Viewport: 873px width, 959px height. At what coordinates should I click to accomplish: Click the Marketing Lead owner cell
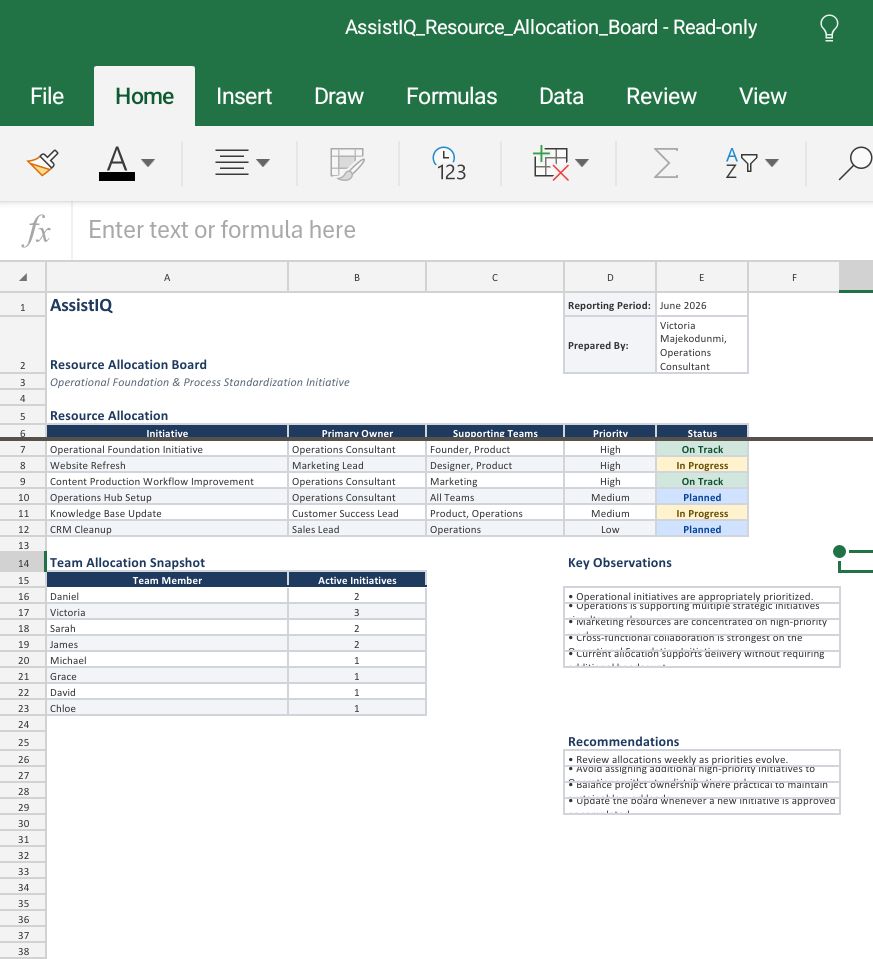pos(357,465)
